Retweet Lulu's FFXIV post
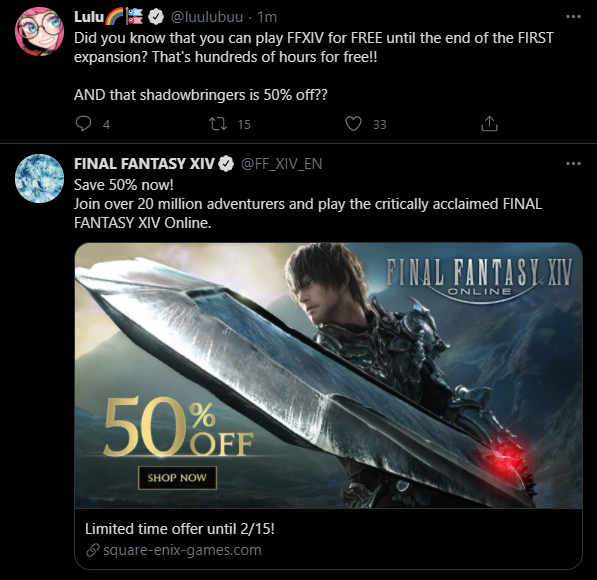The width and height of the screenshot is (597, 580). click(x=218, y=124)
